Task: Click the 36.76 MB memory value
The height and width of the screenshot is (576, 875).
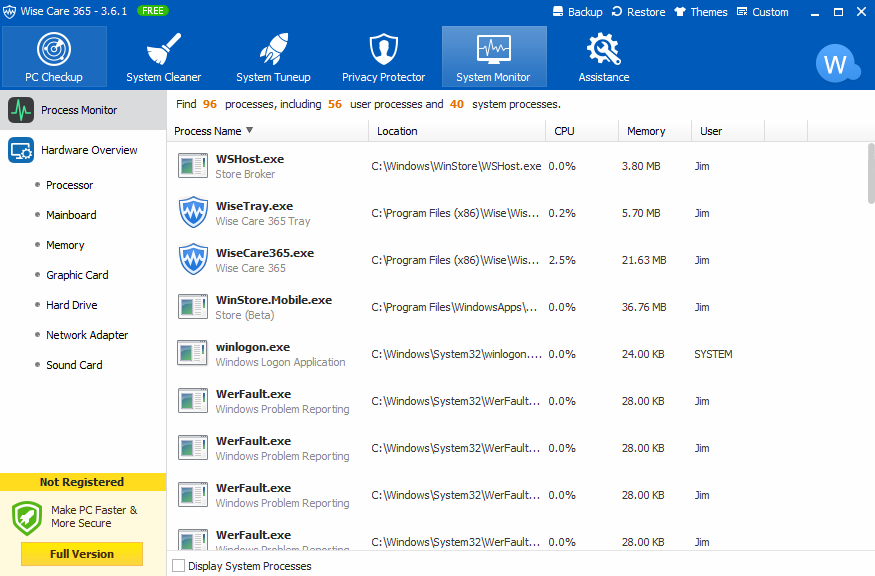Action: [644, 307]
